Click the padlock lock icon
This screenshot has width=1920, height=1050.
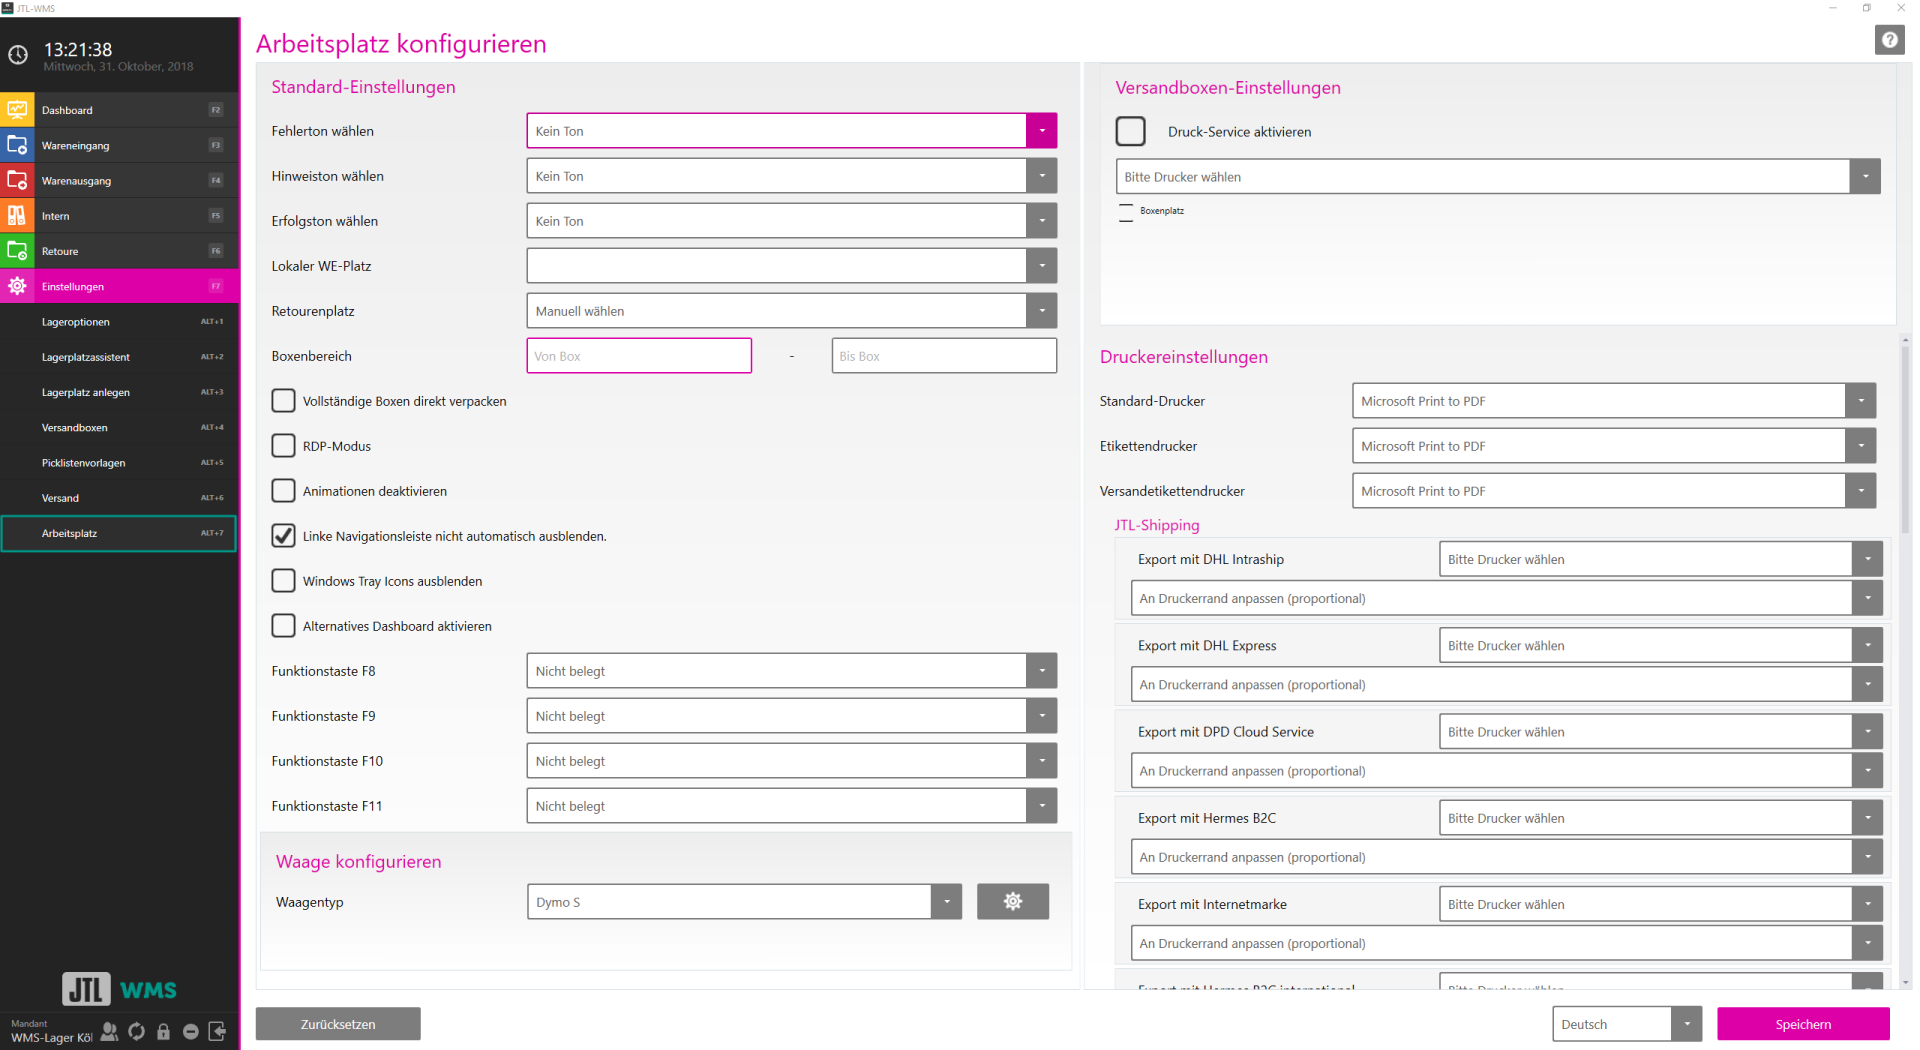click(164, 1031)
